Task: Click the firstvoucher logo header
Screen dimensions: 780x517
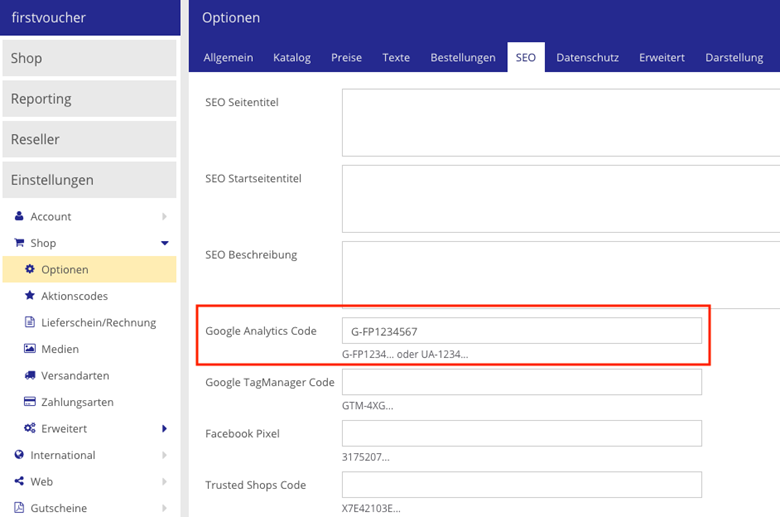Action: [x=49, y=17]
